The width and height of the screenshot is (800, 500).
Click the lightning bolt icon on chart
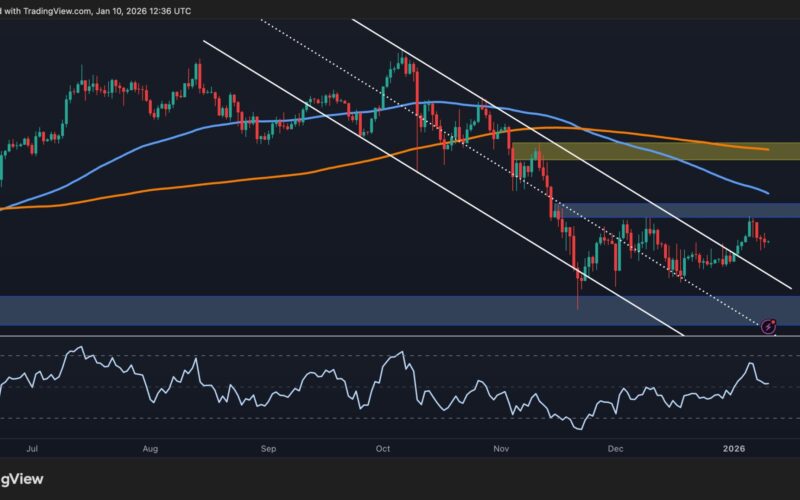coord(769,326)
